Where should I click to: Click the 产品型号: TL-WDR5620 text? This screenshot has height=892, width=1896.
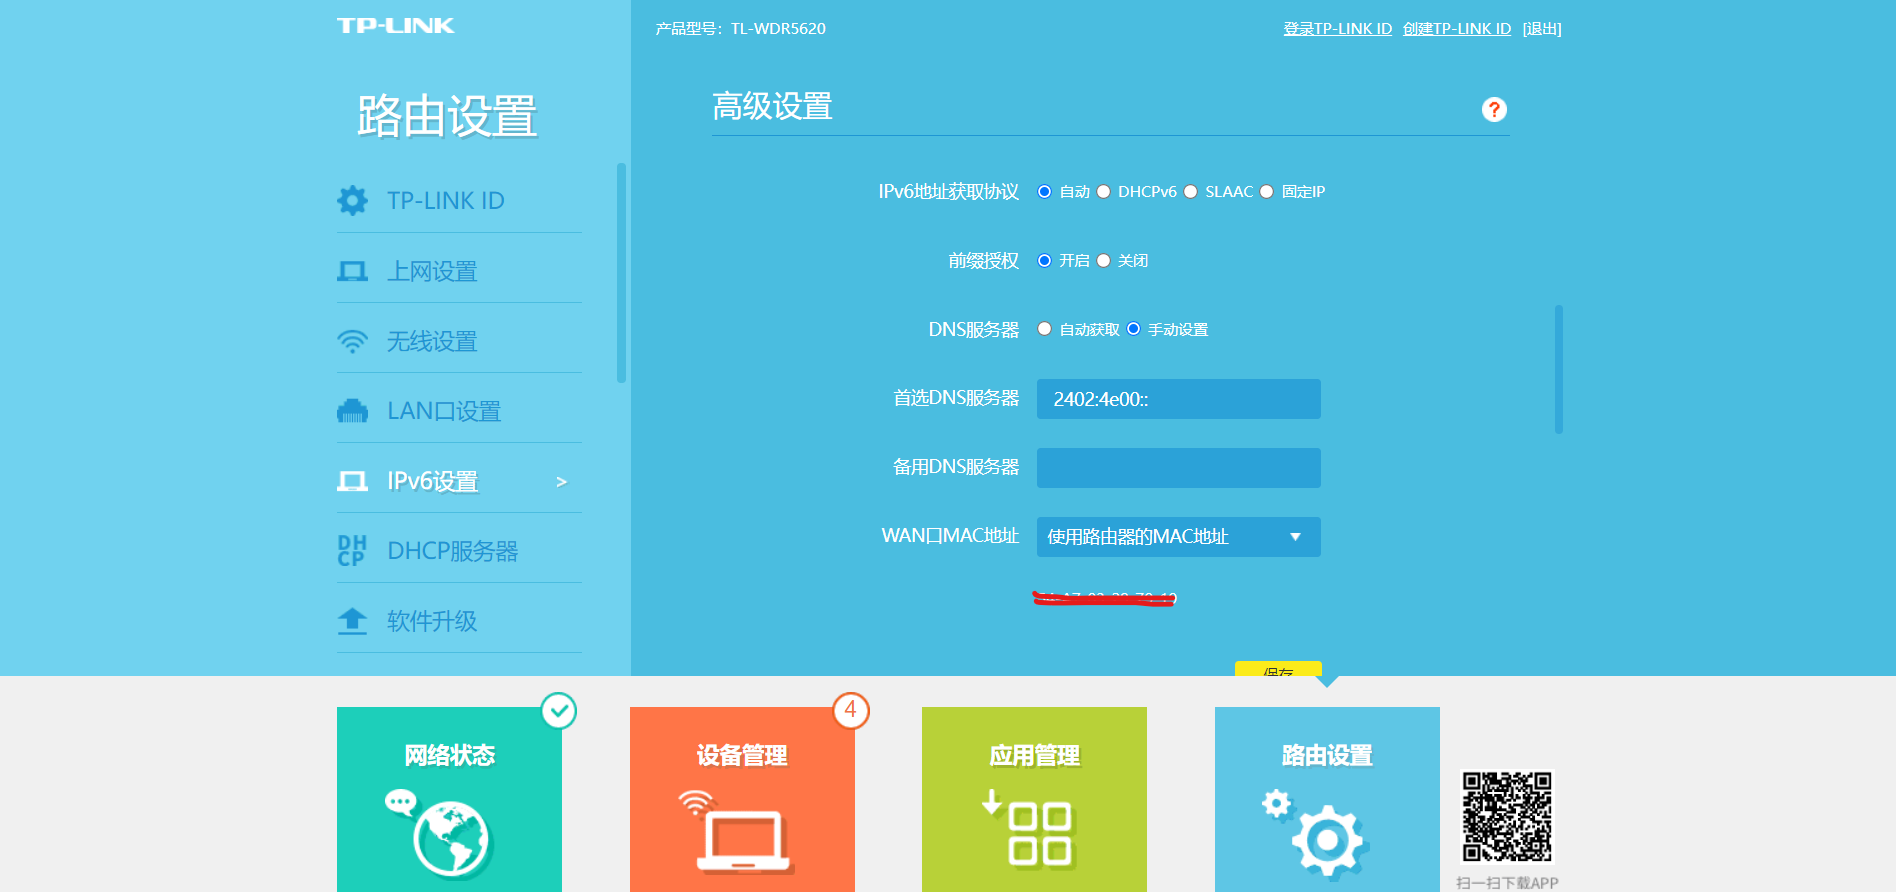coord(740,28)
